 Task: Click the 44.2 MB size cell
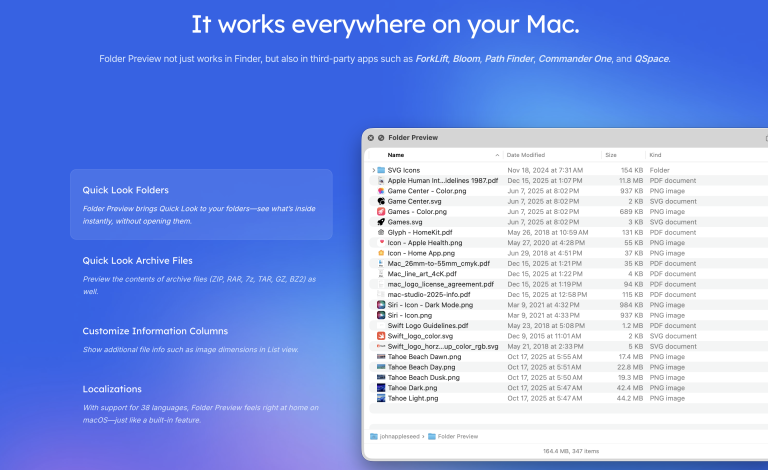630,398
